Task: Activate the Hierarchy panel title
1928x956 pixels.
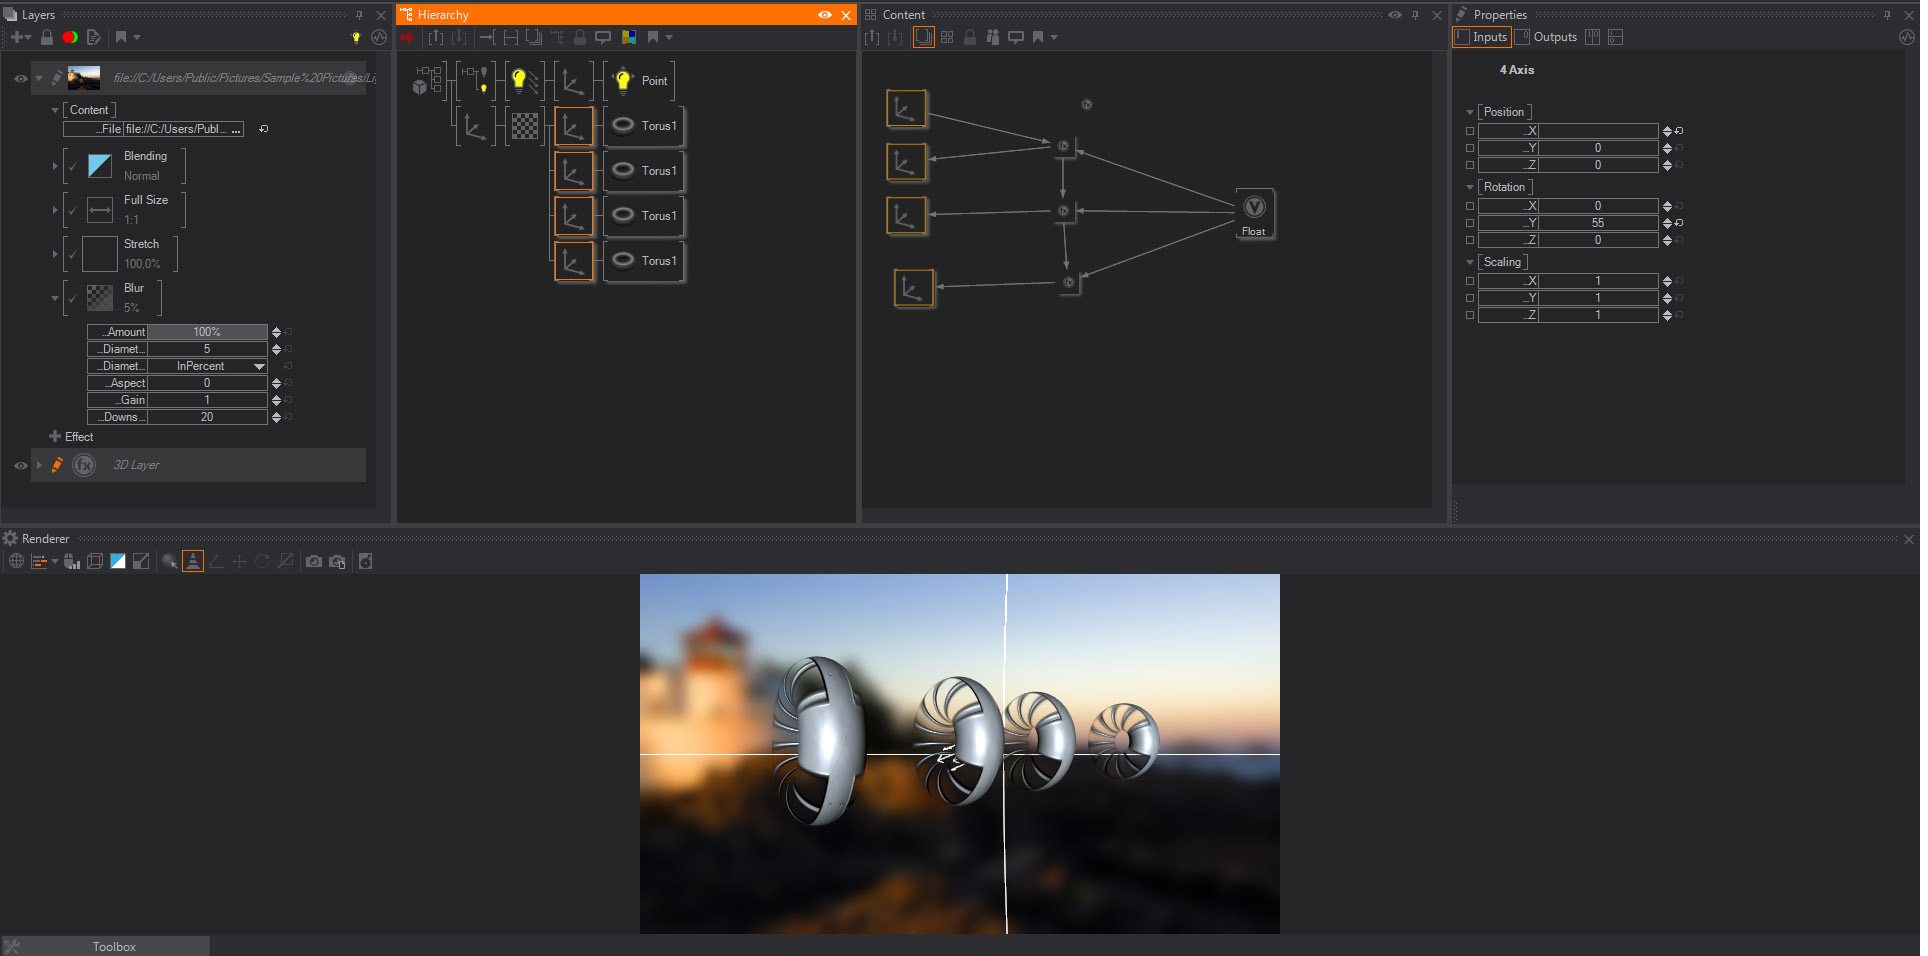Action: click(x=443, y=15)
